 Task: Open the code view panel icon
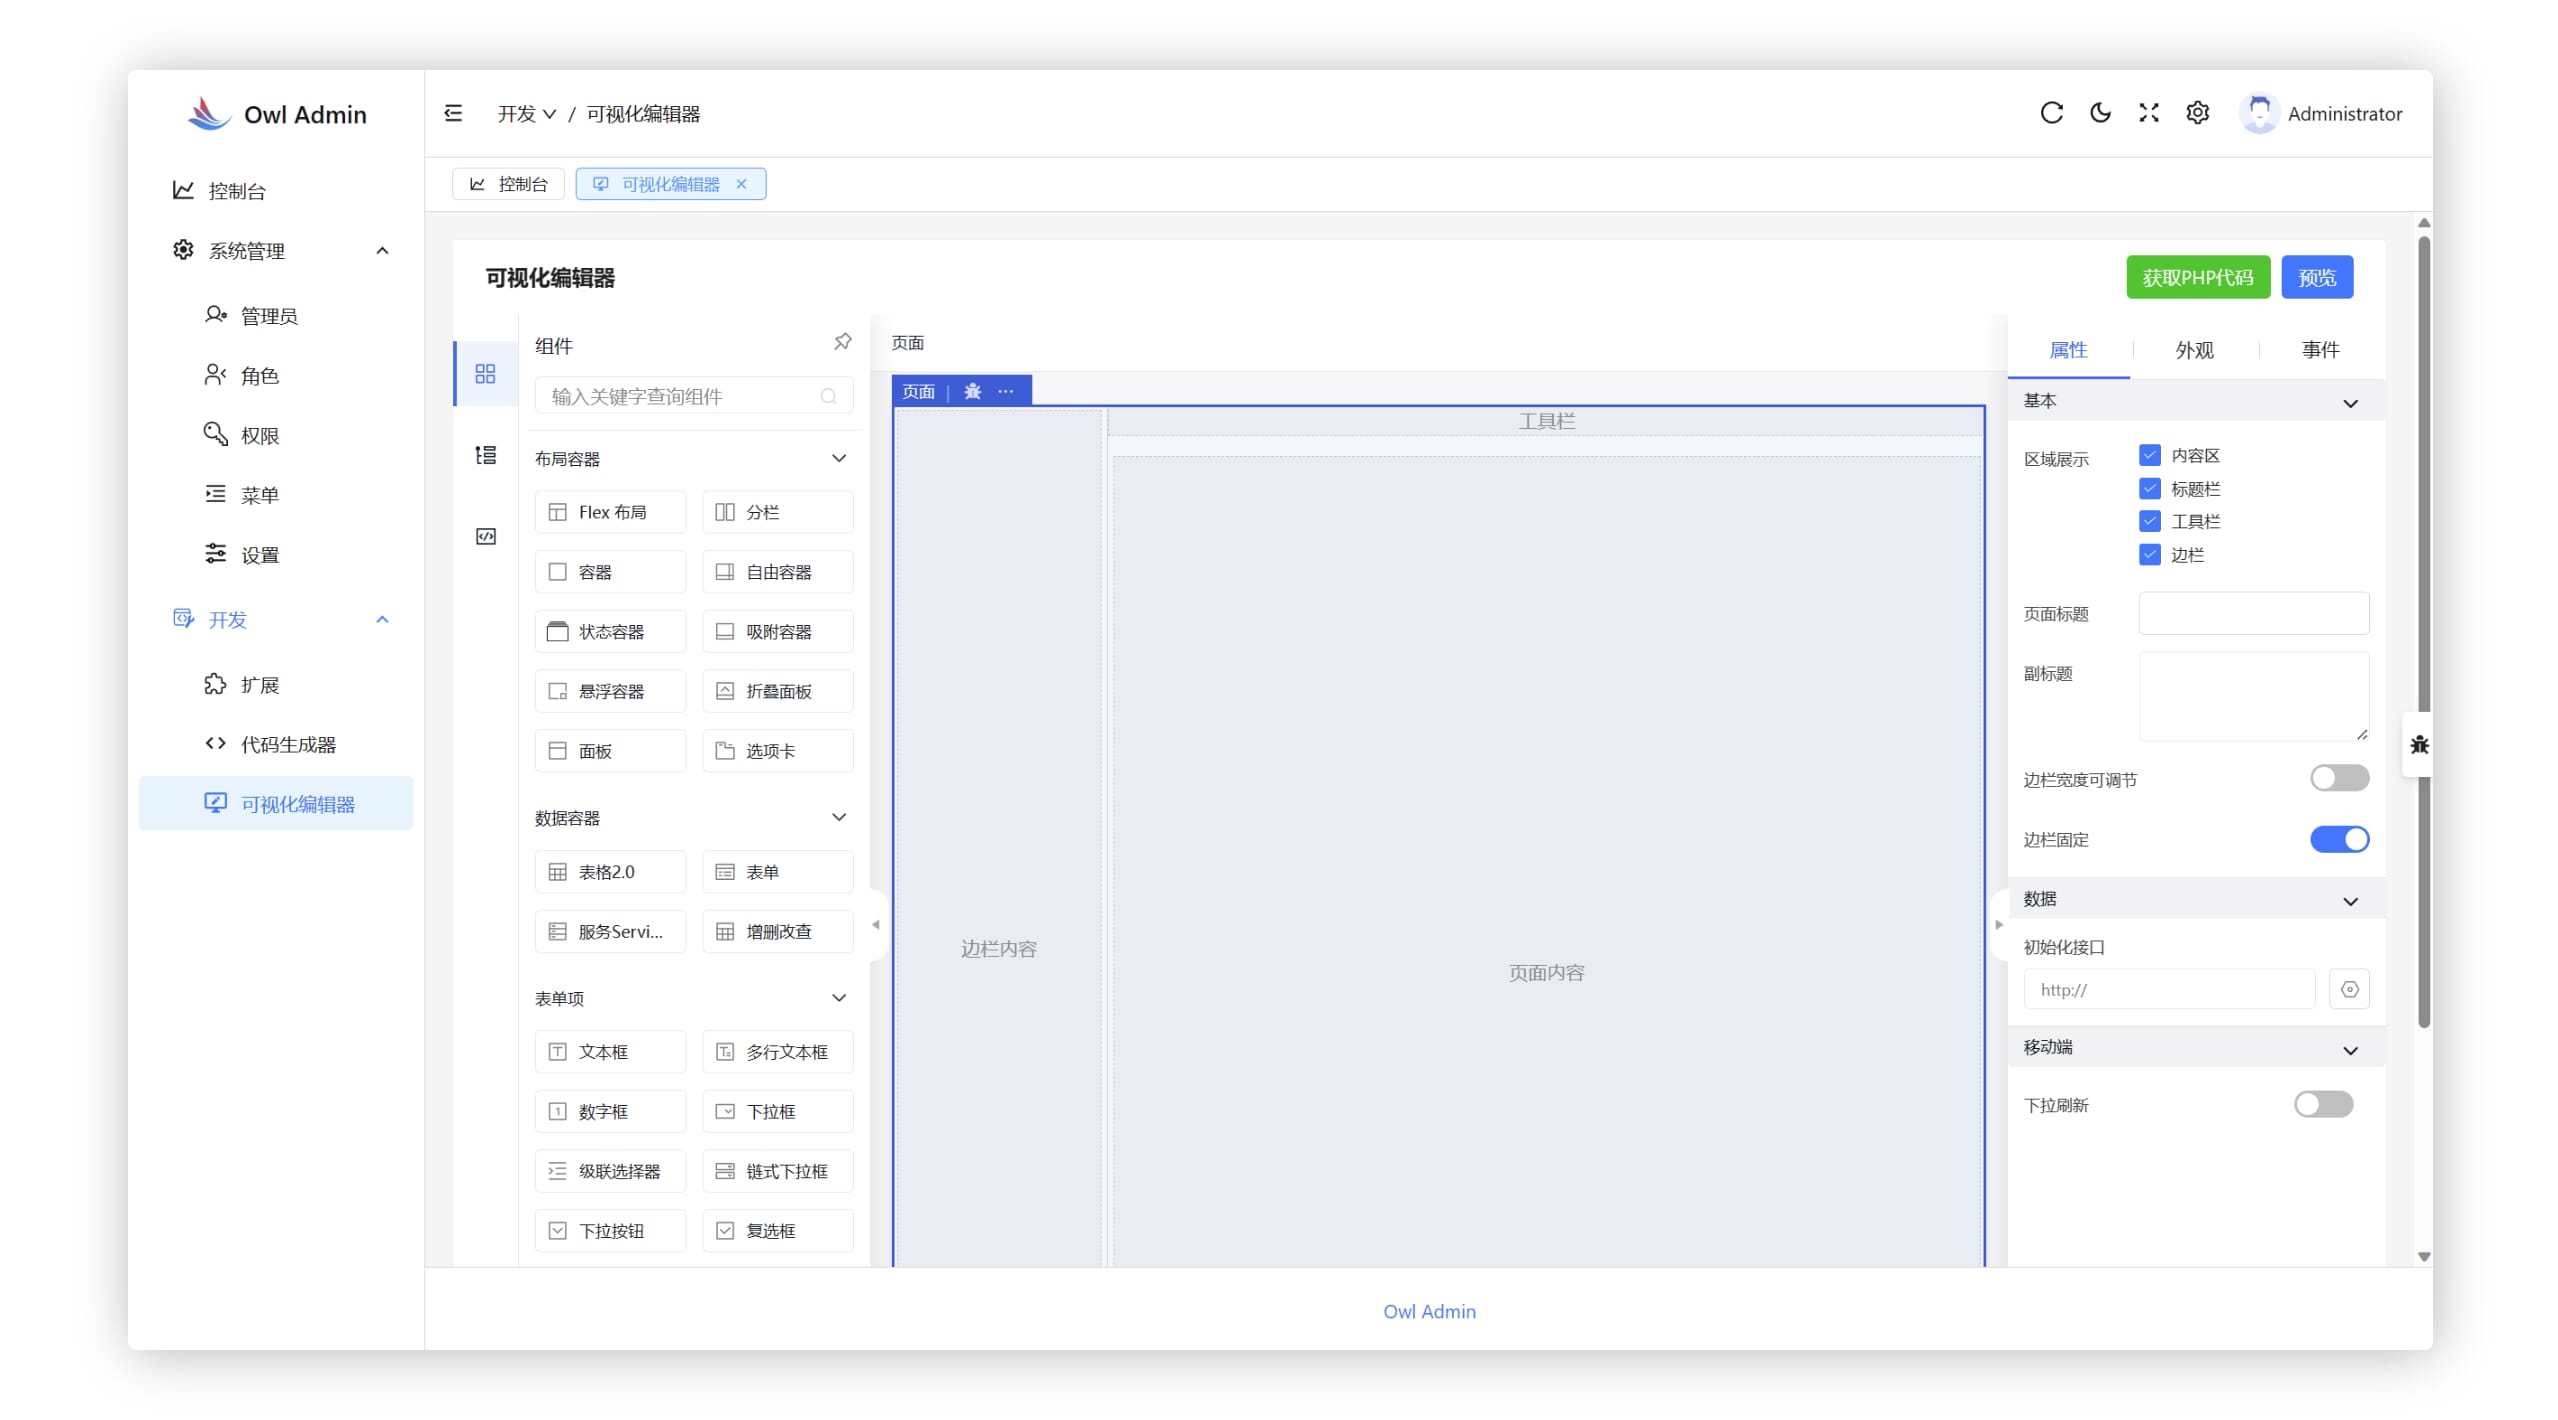[x=485, y=536]
